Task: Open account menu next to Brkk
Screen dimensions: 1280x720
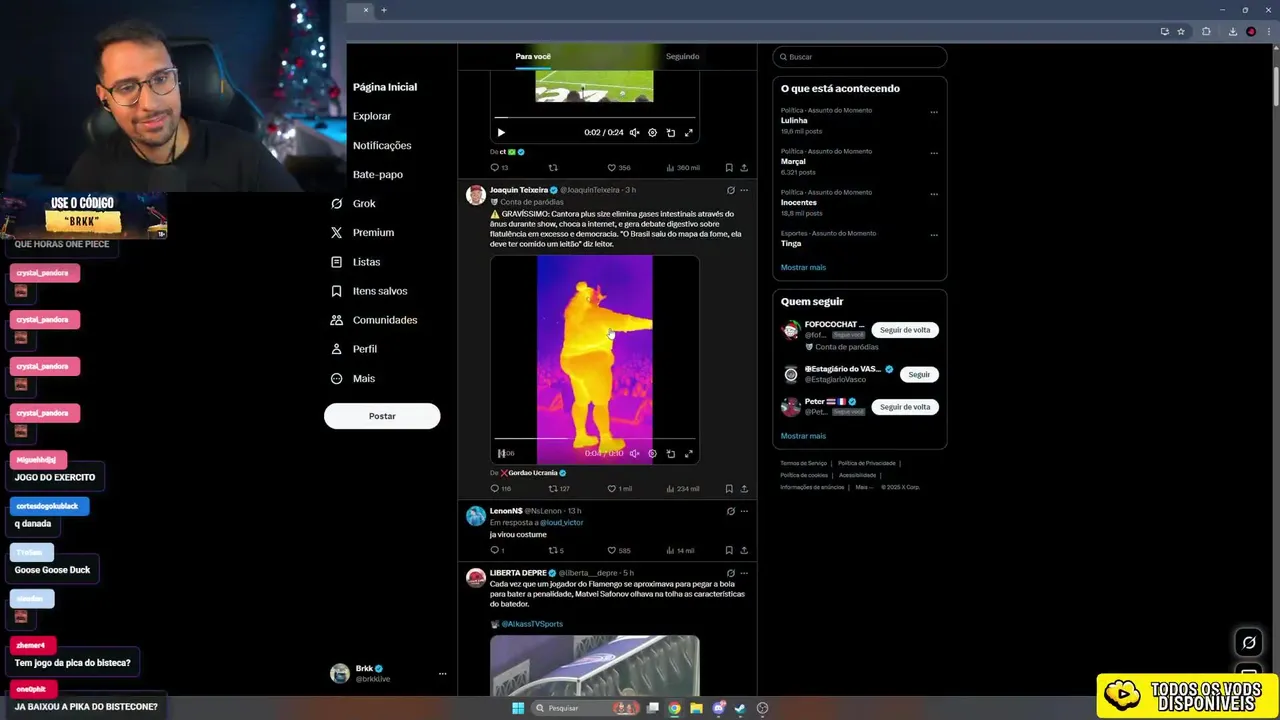Action: pyautogui.click(x=442, y=674)
